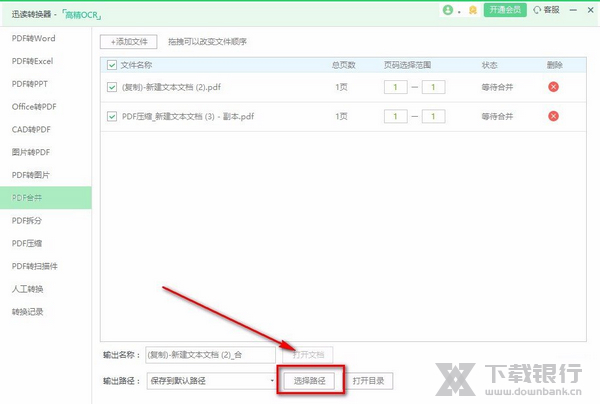
Task: Click the 打开目录 button
Action: tap(368, 381)
